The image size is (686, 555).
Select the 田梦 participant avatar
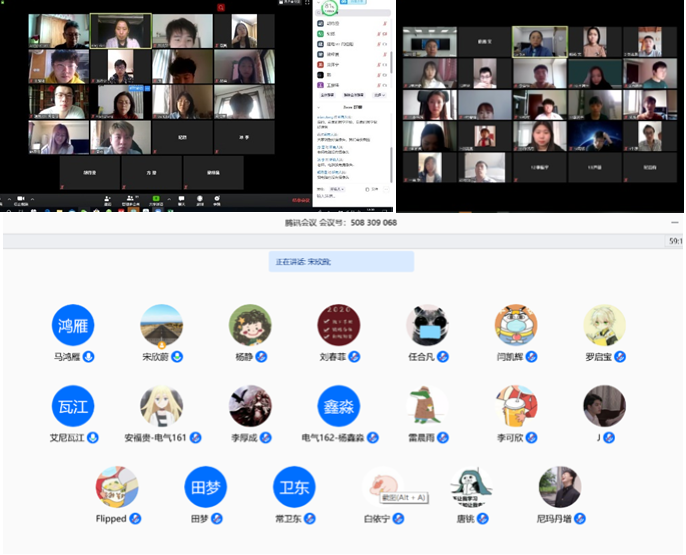click(207, 487)
